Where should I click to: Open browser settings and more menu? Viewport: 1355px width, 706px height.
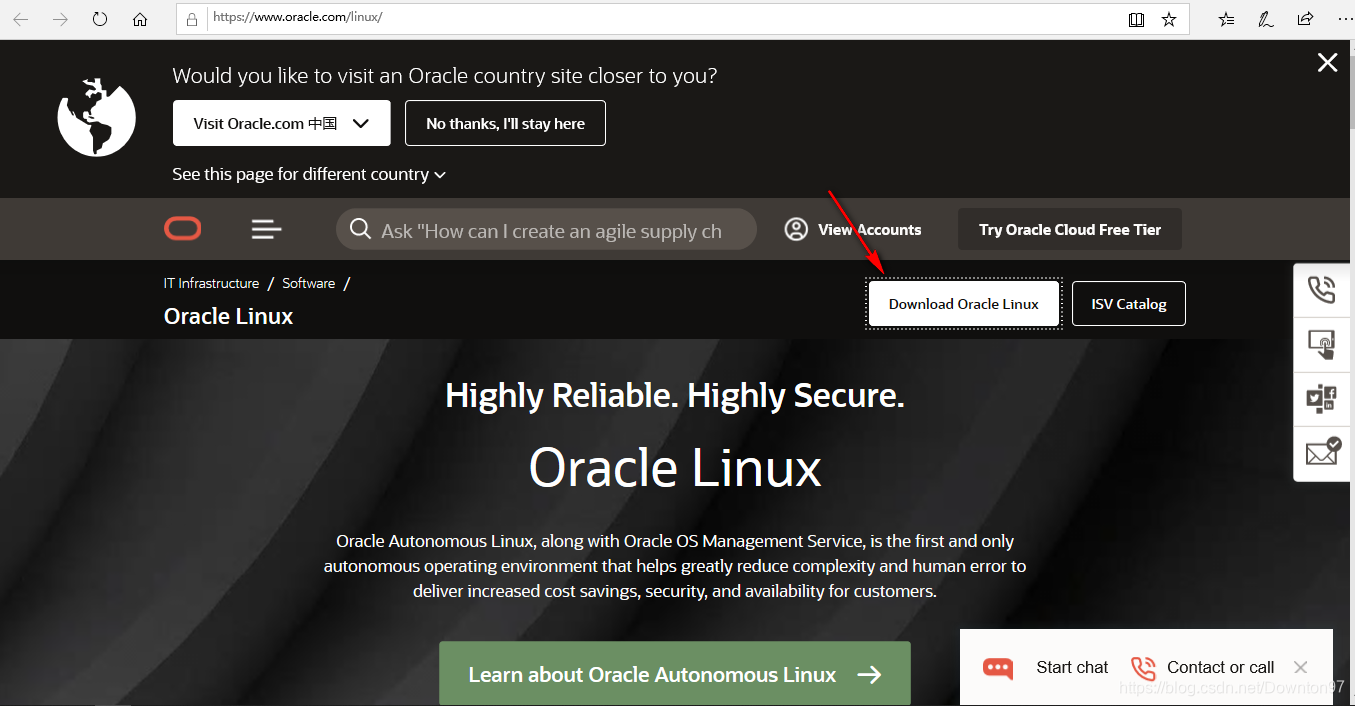click(x=1344, y=19)
